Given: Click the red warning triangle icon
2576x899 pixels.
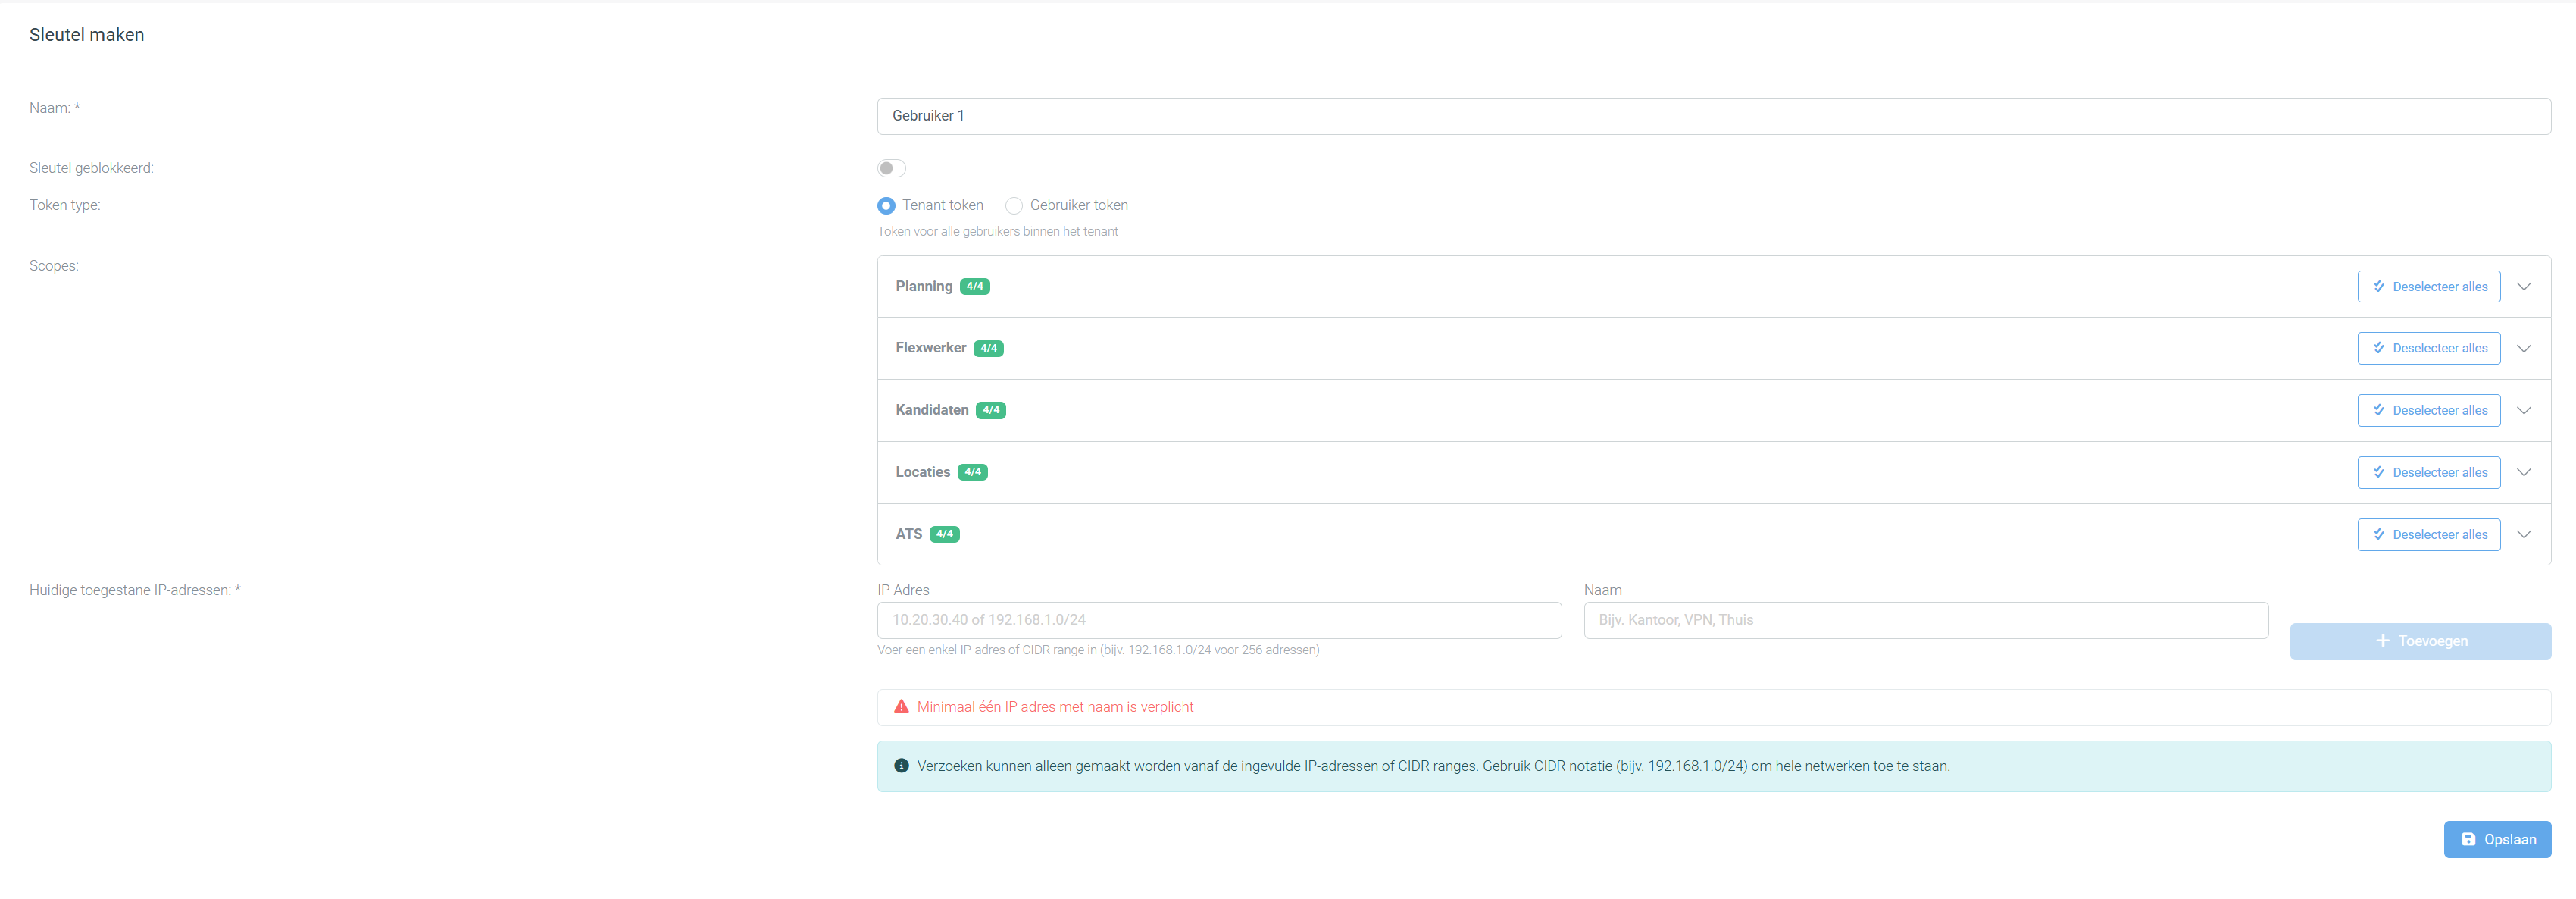Looking at the screenshot, I should coord(901,706).
